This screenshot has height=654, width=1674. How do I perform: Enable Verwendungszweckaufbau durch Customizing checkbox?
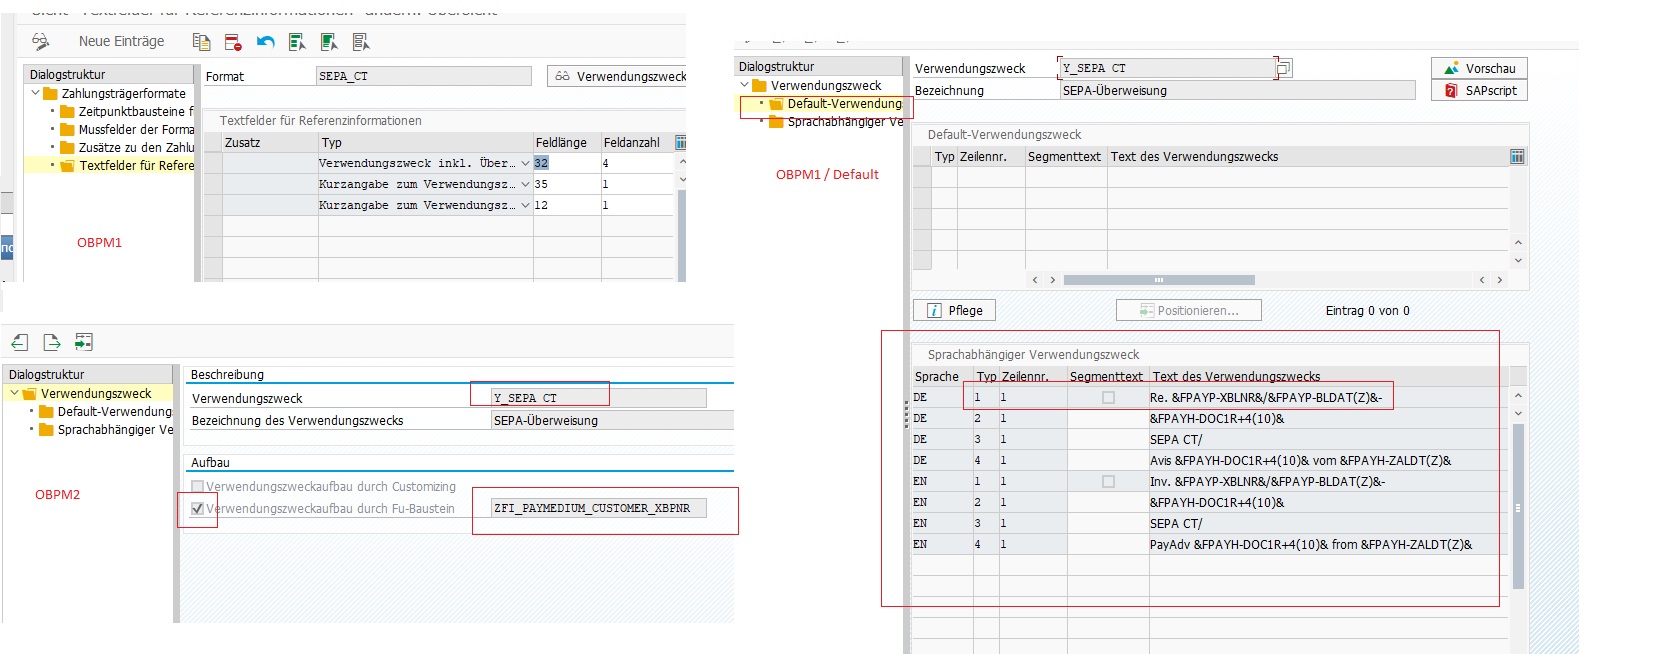pos(198,487)
